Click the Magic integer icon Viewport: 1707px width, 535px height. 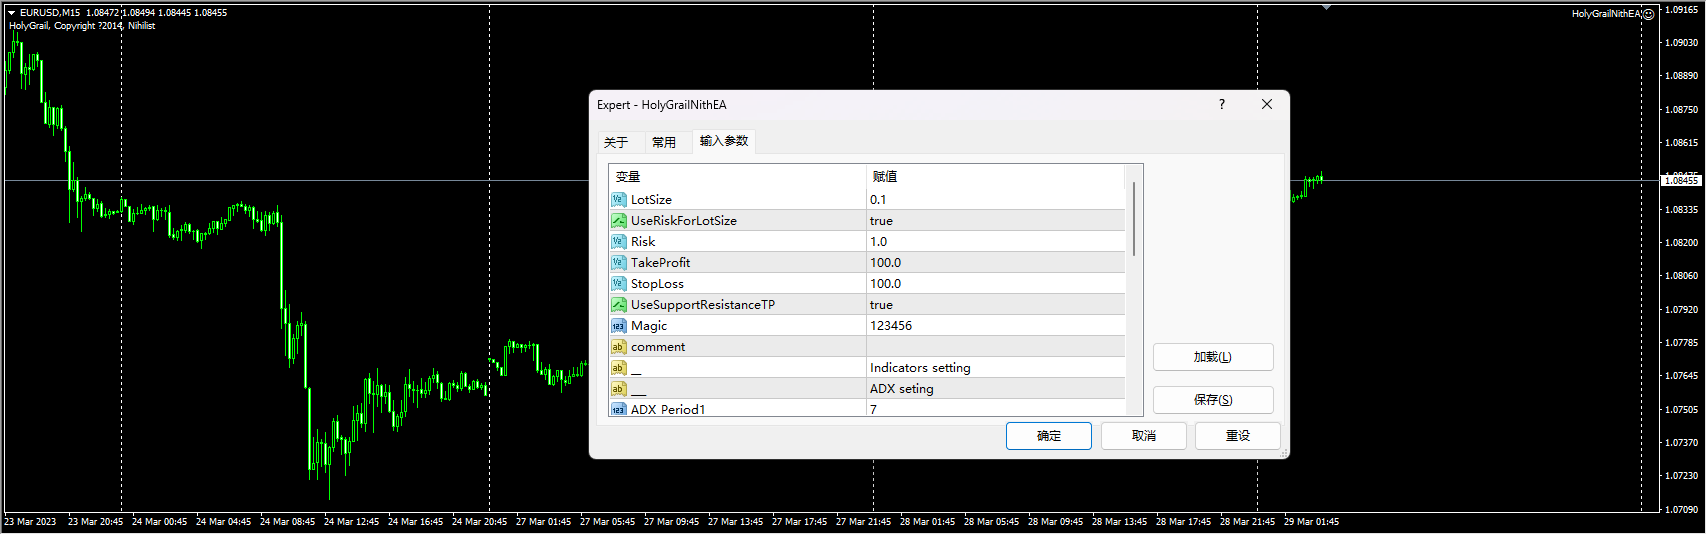(x=618, y=326)
